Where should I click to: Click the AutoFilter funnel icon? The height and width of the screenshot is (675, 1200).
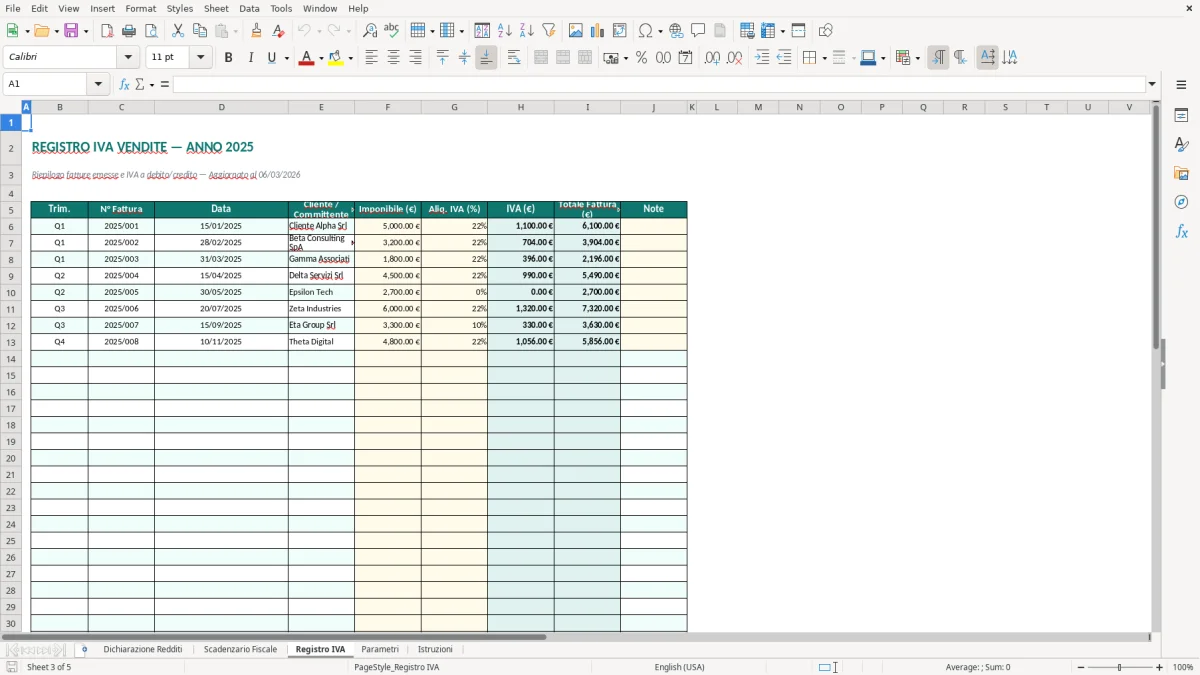[x=549, y=31]
